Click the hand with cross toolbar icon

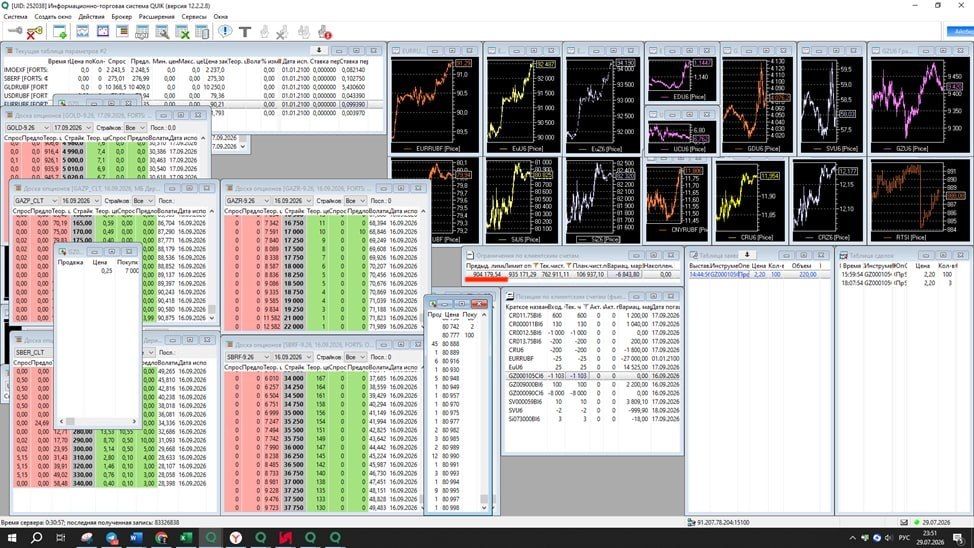click(x=282, y=32)
